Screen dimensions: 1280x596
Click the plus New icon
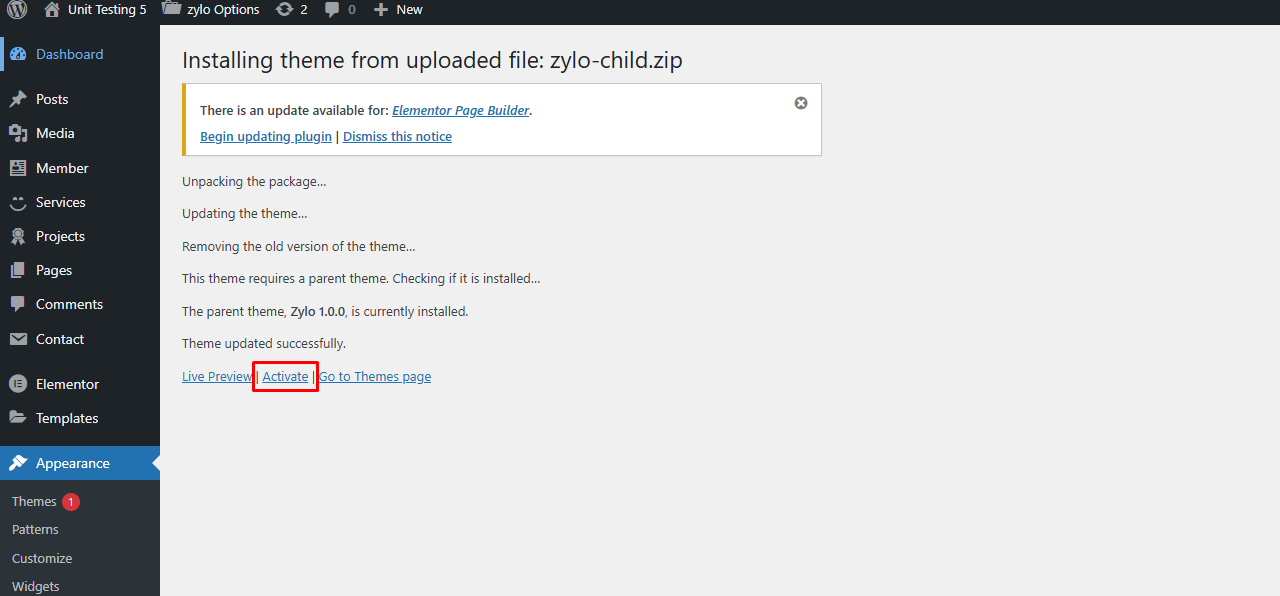[381, 10]
